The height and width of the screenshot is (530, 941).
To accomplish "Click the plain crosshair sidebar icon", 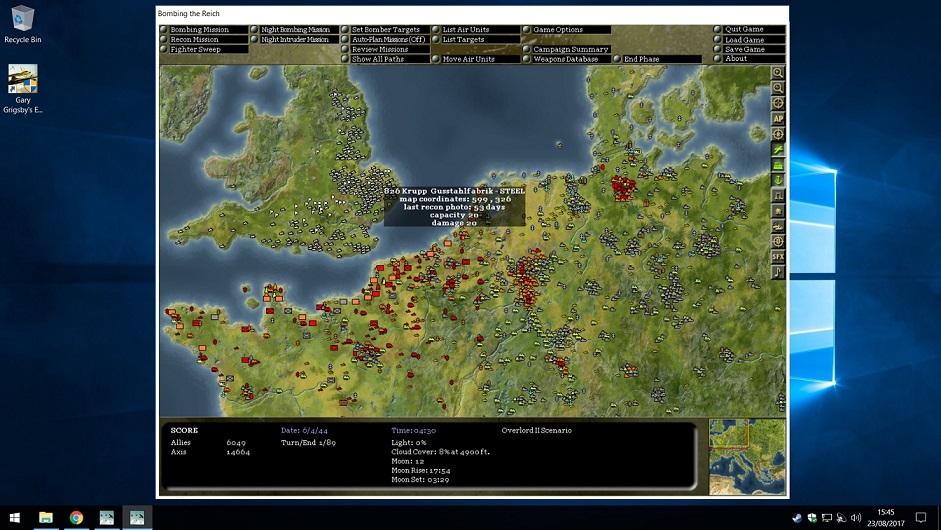I will 778,103.
